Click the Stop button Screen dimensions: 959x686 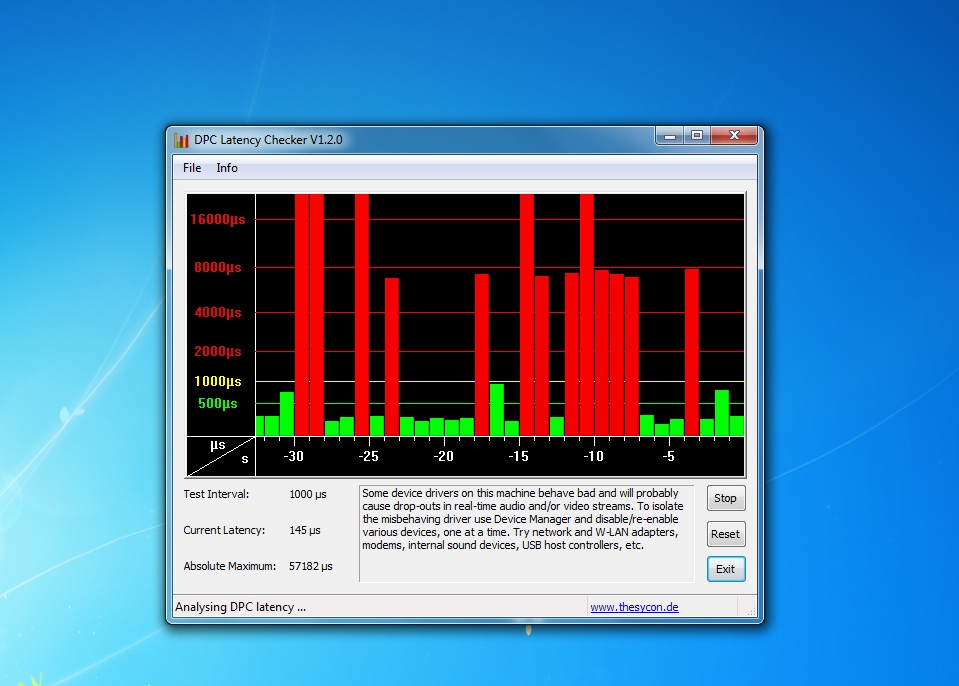pos(725,498)
